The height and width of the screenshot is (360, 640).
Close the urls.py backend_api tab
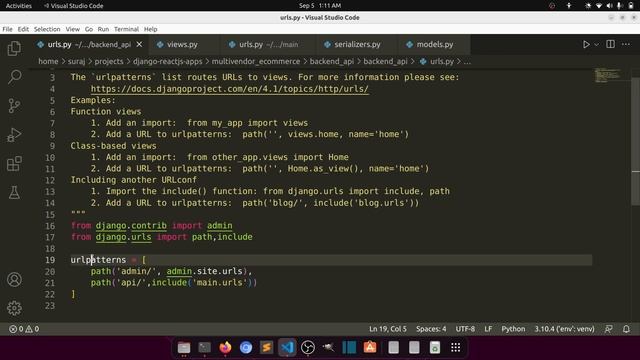pos(139,44)
